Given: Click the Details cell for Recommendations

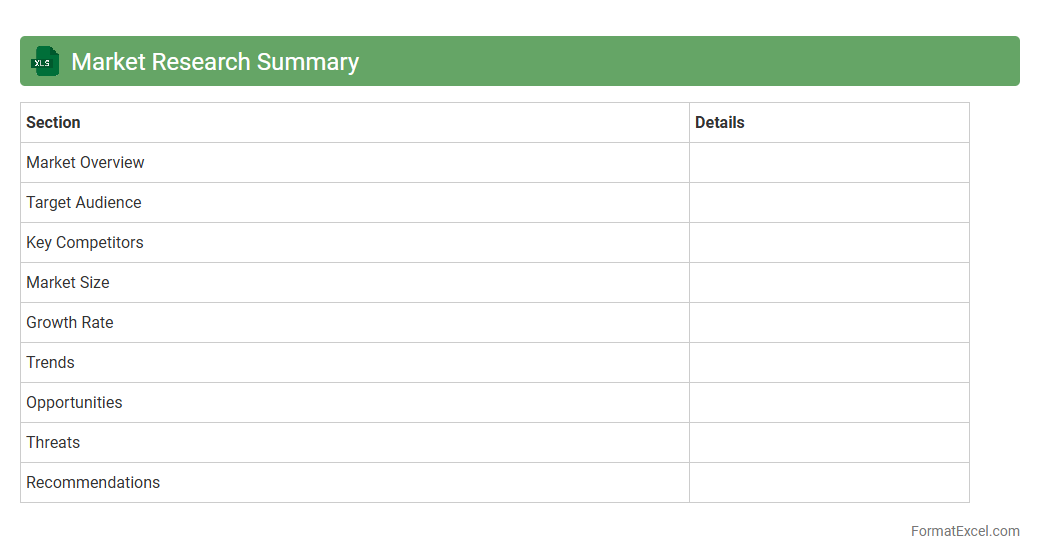Looking at the screenshot, I should pyautogui.click(x=829, y=482).
